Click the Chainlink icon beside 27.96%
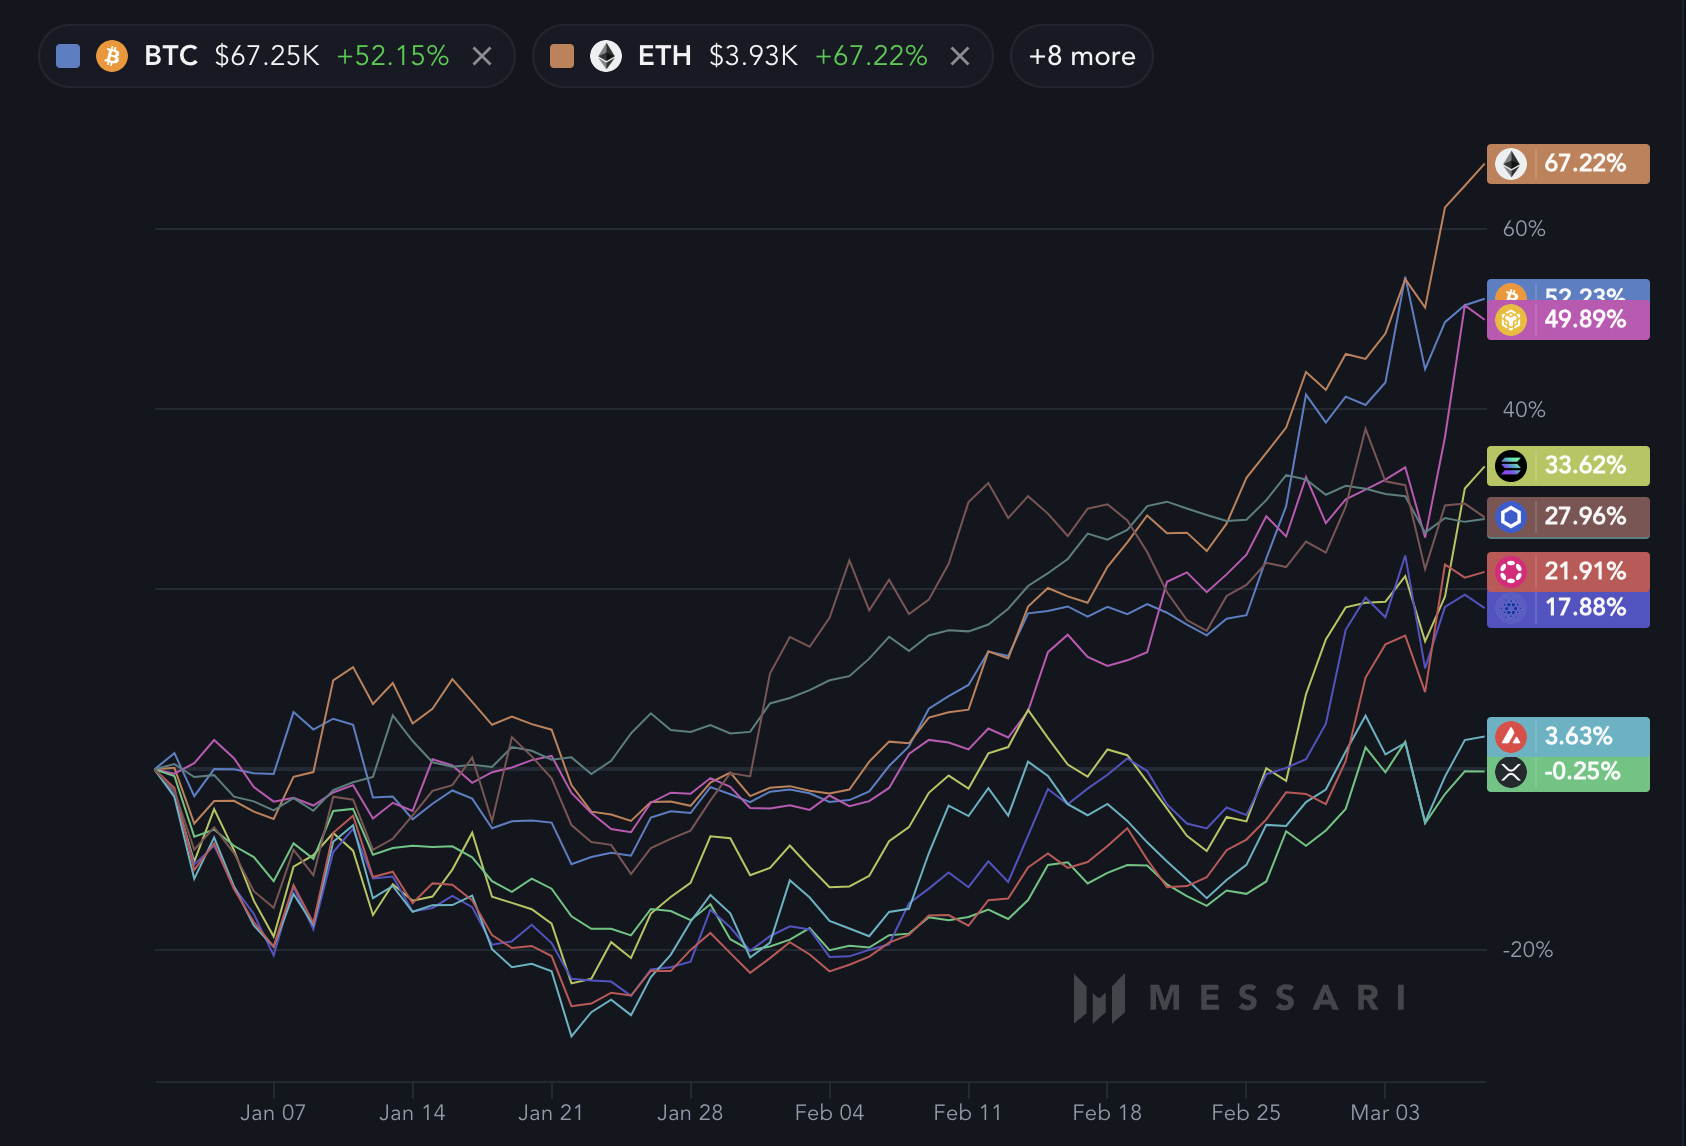This screenshot has height=1146, width=1686. [1511, 517]
